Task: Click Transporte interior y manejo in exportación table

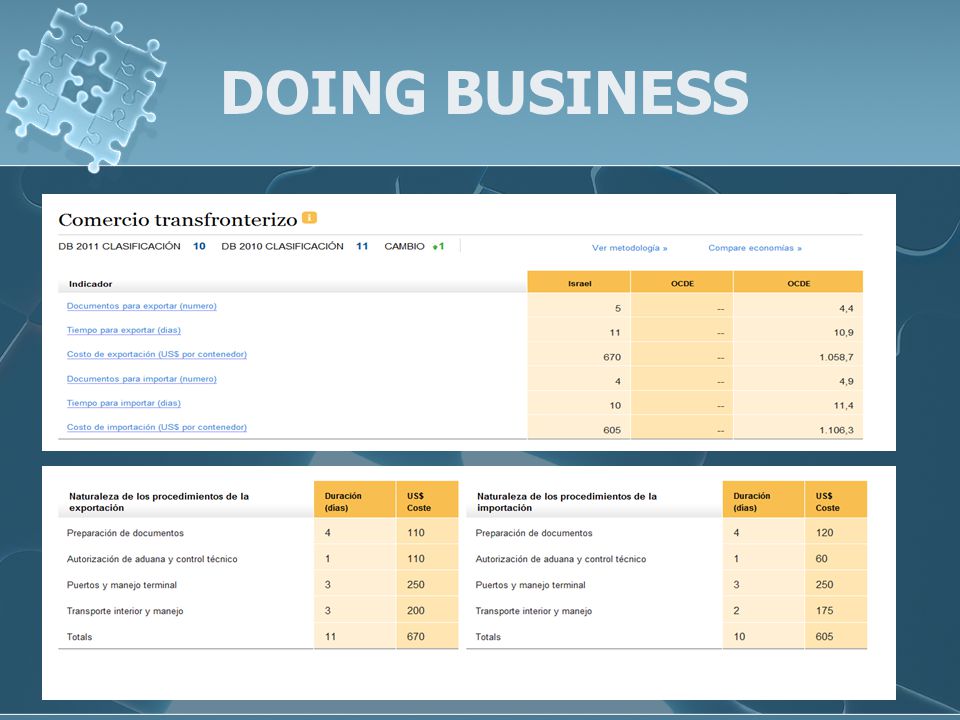Action: click(125, 611)
